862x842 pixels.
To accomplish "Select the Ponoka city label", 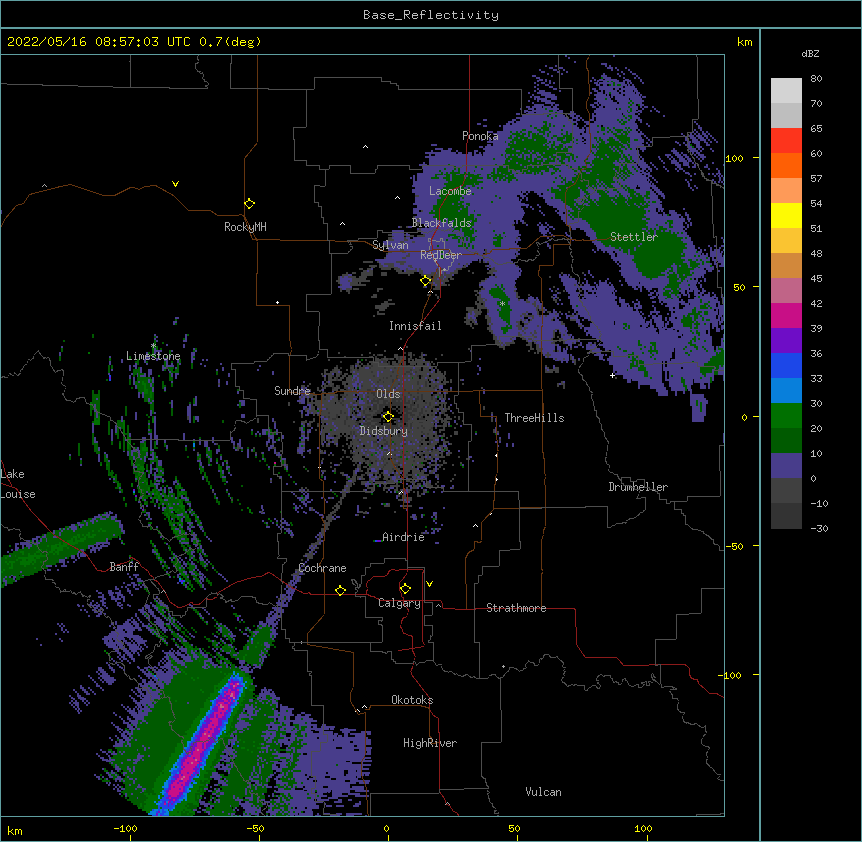I will tap(480, 136).
